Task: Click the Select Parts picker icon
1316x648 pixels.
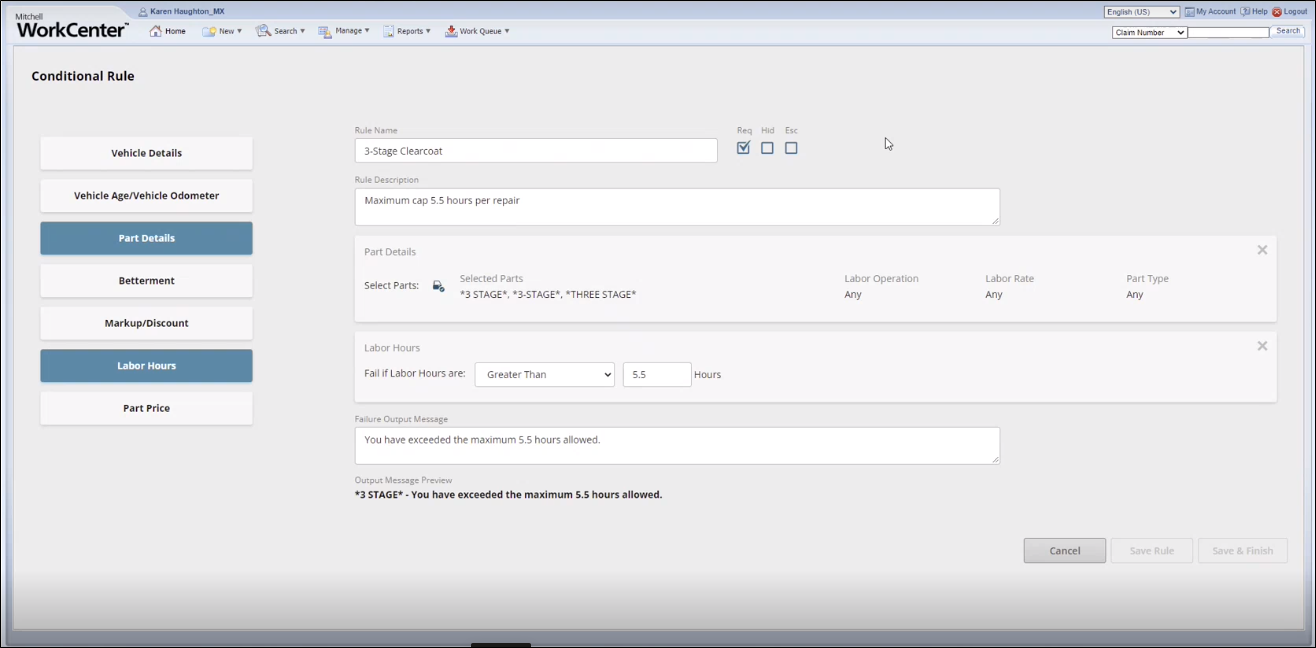Action: point(438,286)
